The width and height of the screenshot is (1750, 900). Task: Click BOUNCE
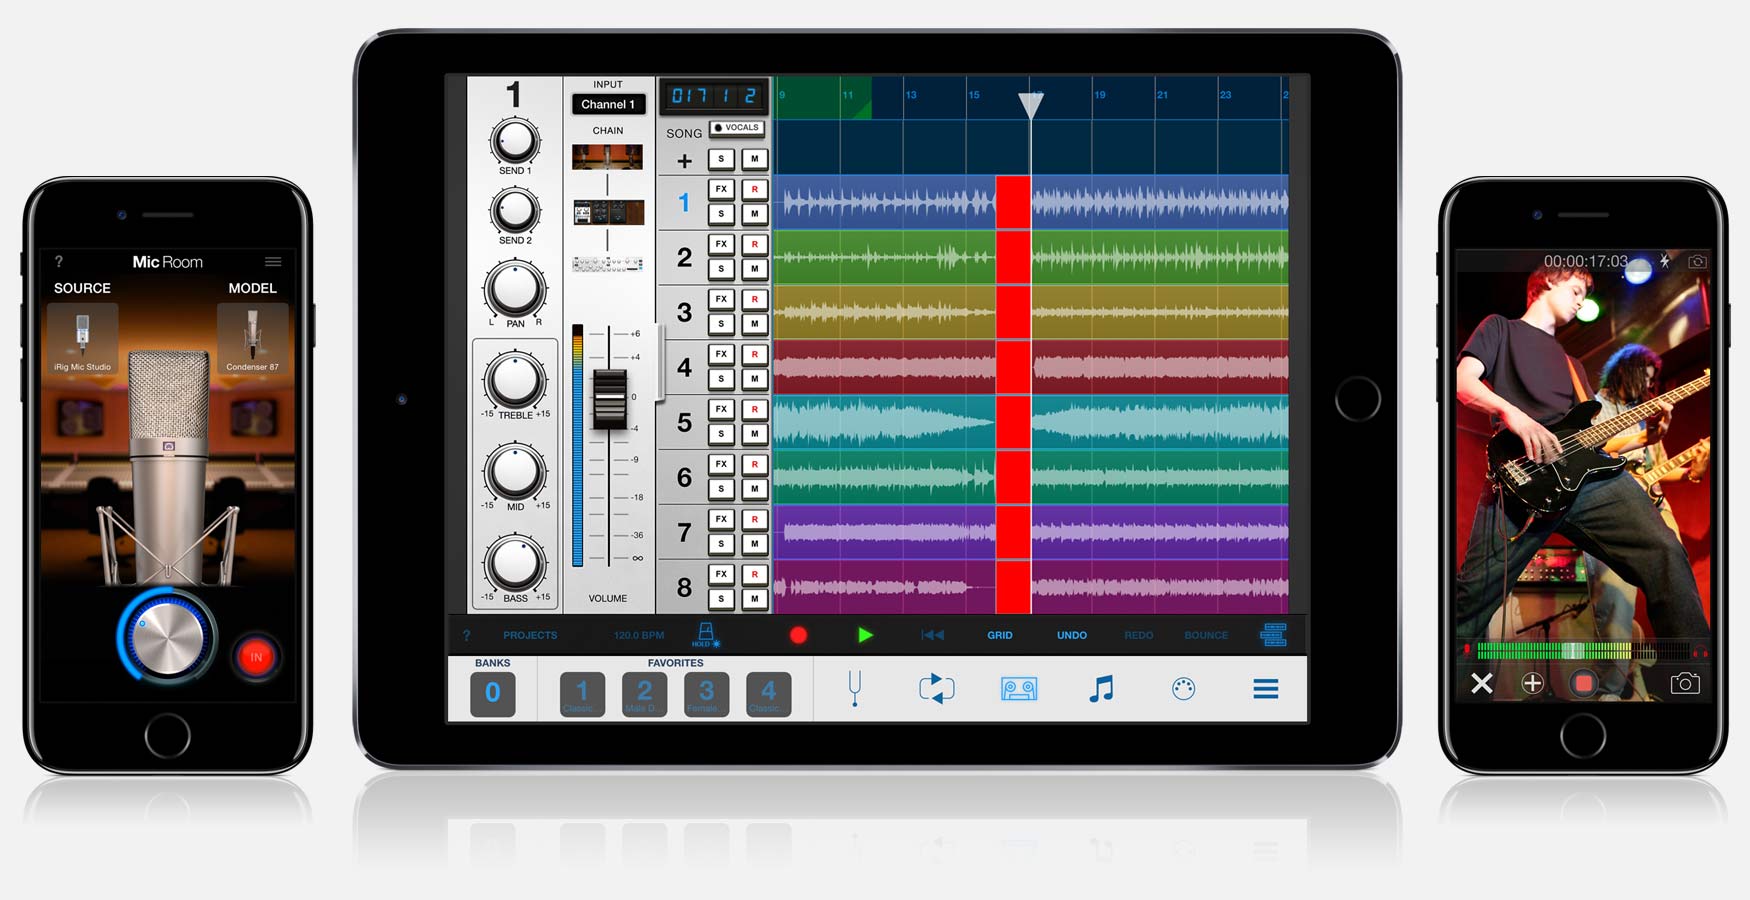point(1206,635)
